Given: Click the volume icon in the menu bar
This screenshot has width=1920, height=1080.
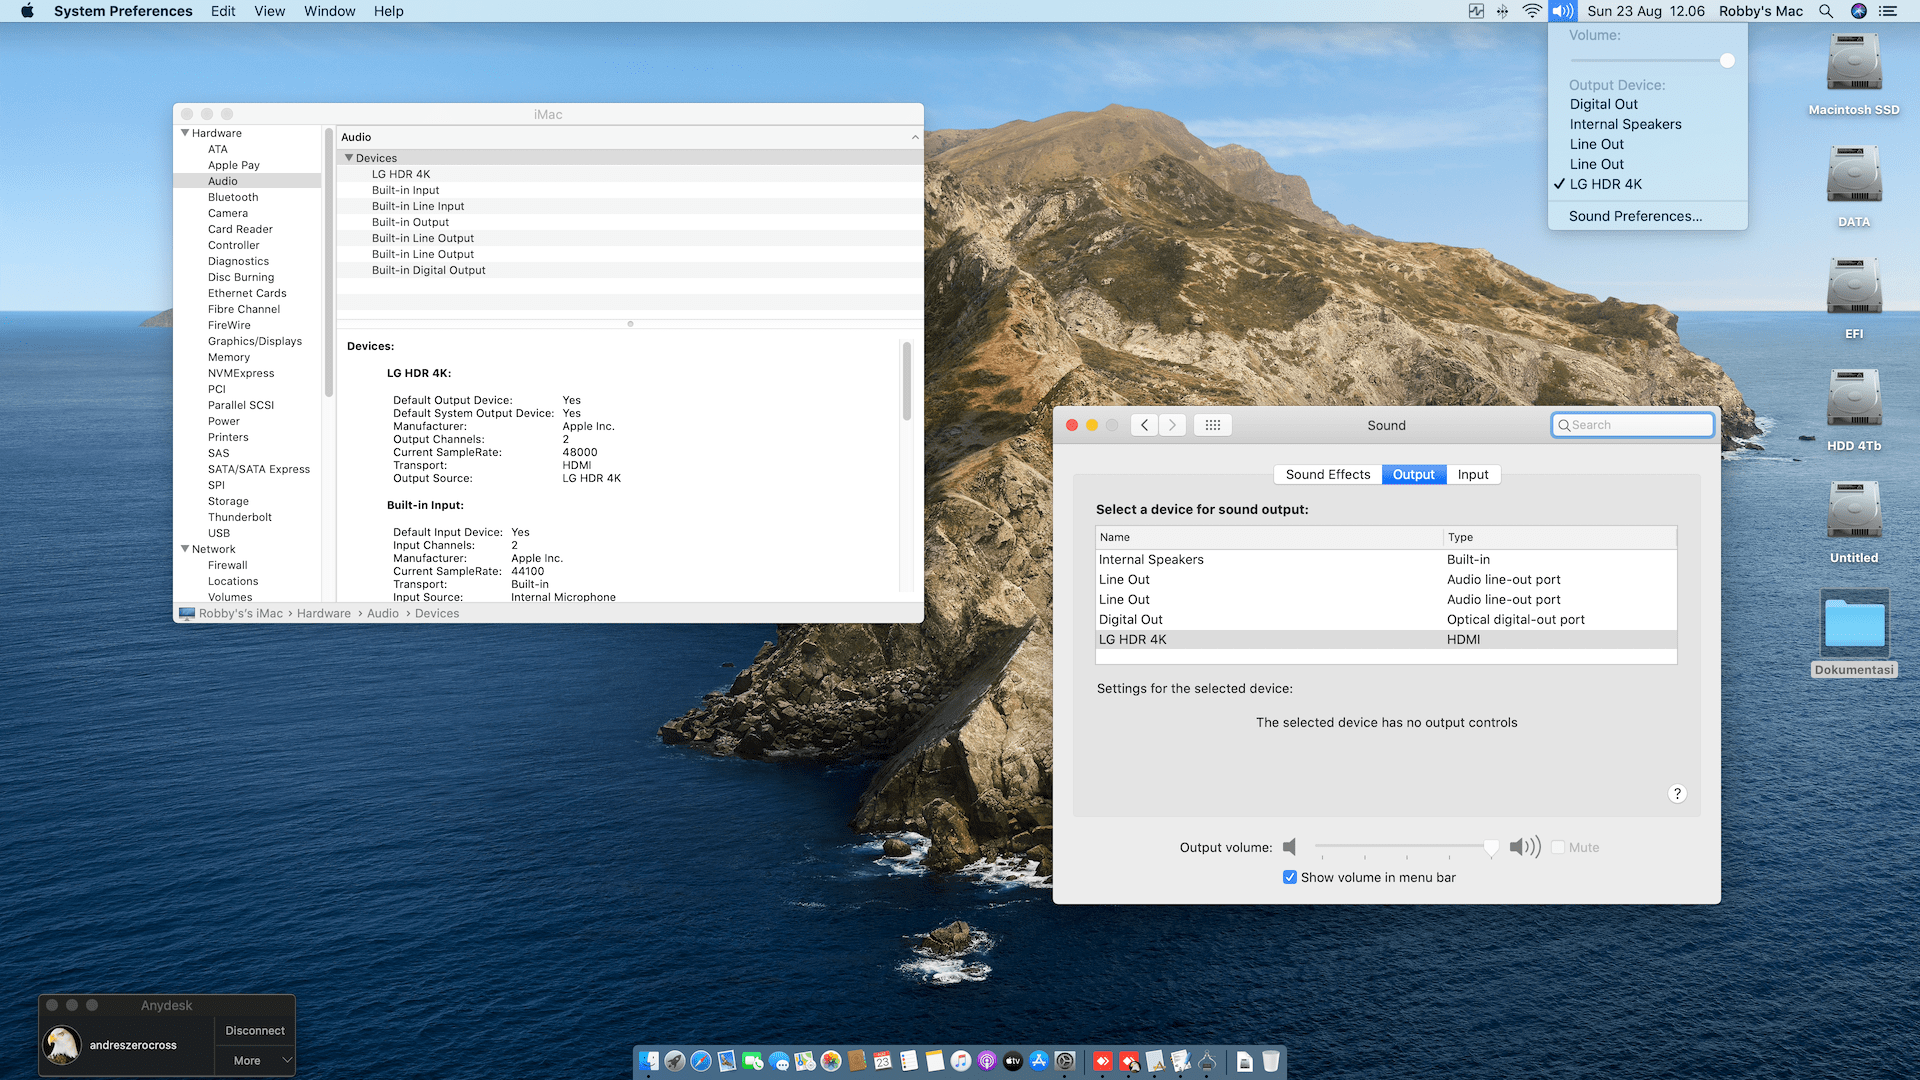Looking at the screenshot, I should coord(1562,11).
